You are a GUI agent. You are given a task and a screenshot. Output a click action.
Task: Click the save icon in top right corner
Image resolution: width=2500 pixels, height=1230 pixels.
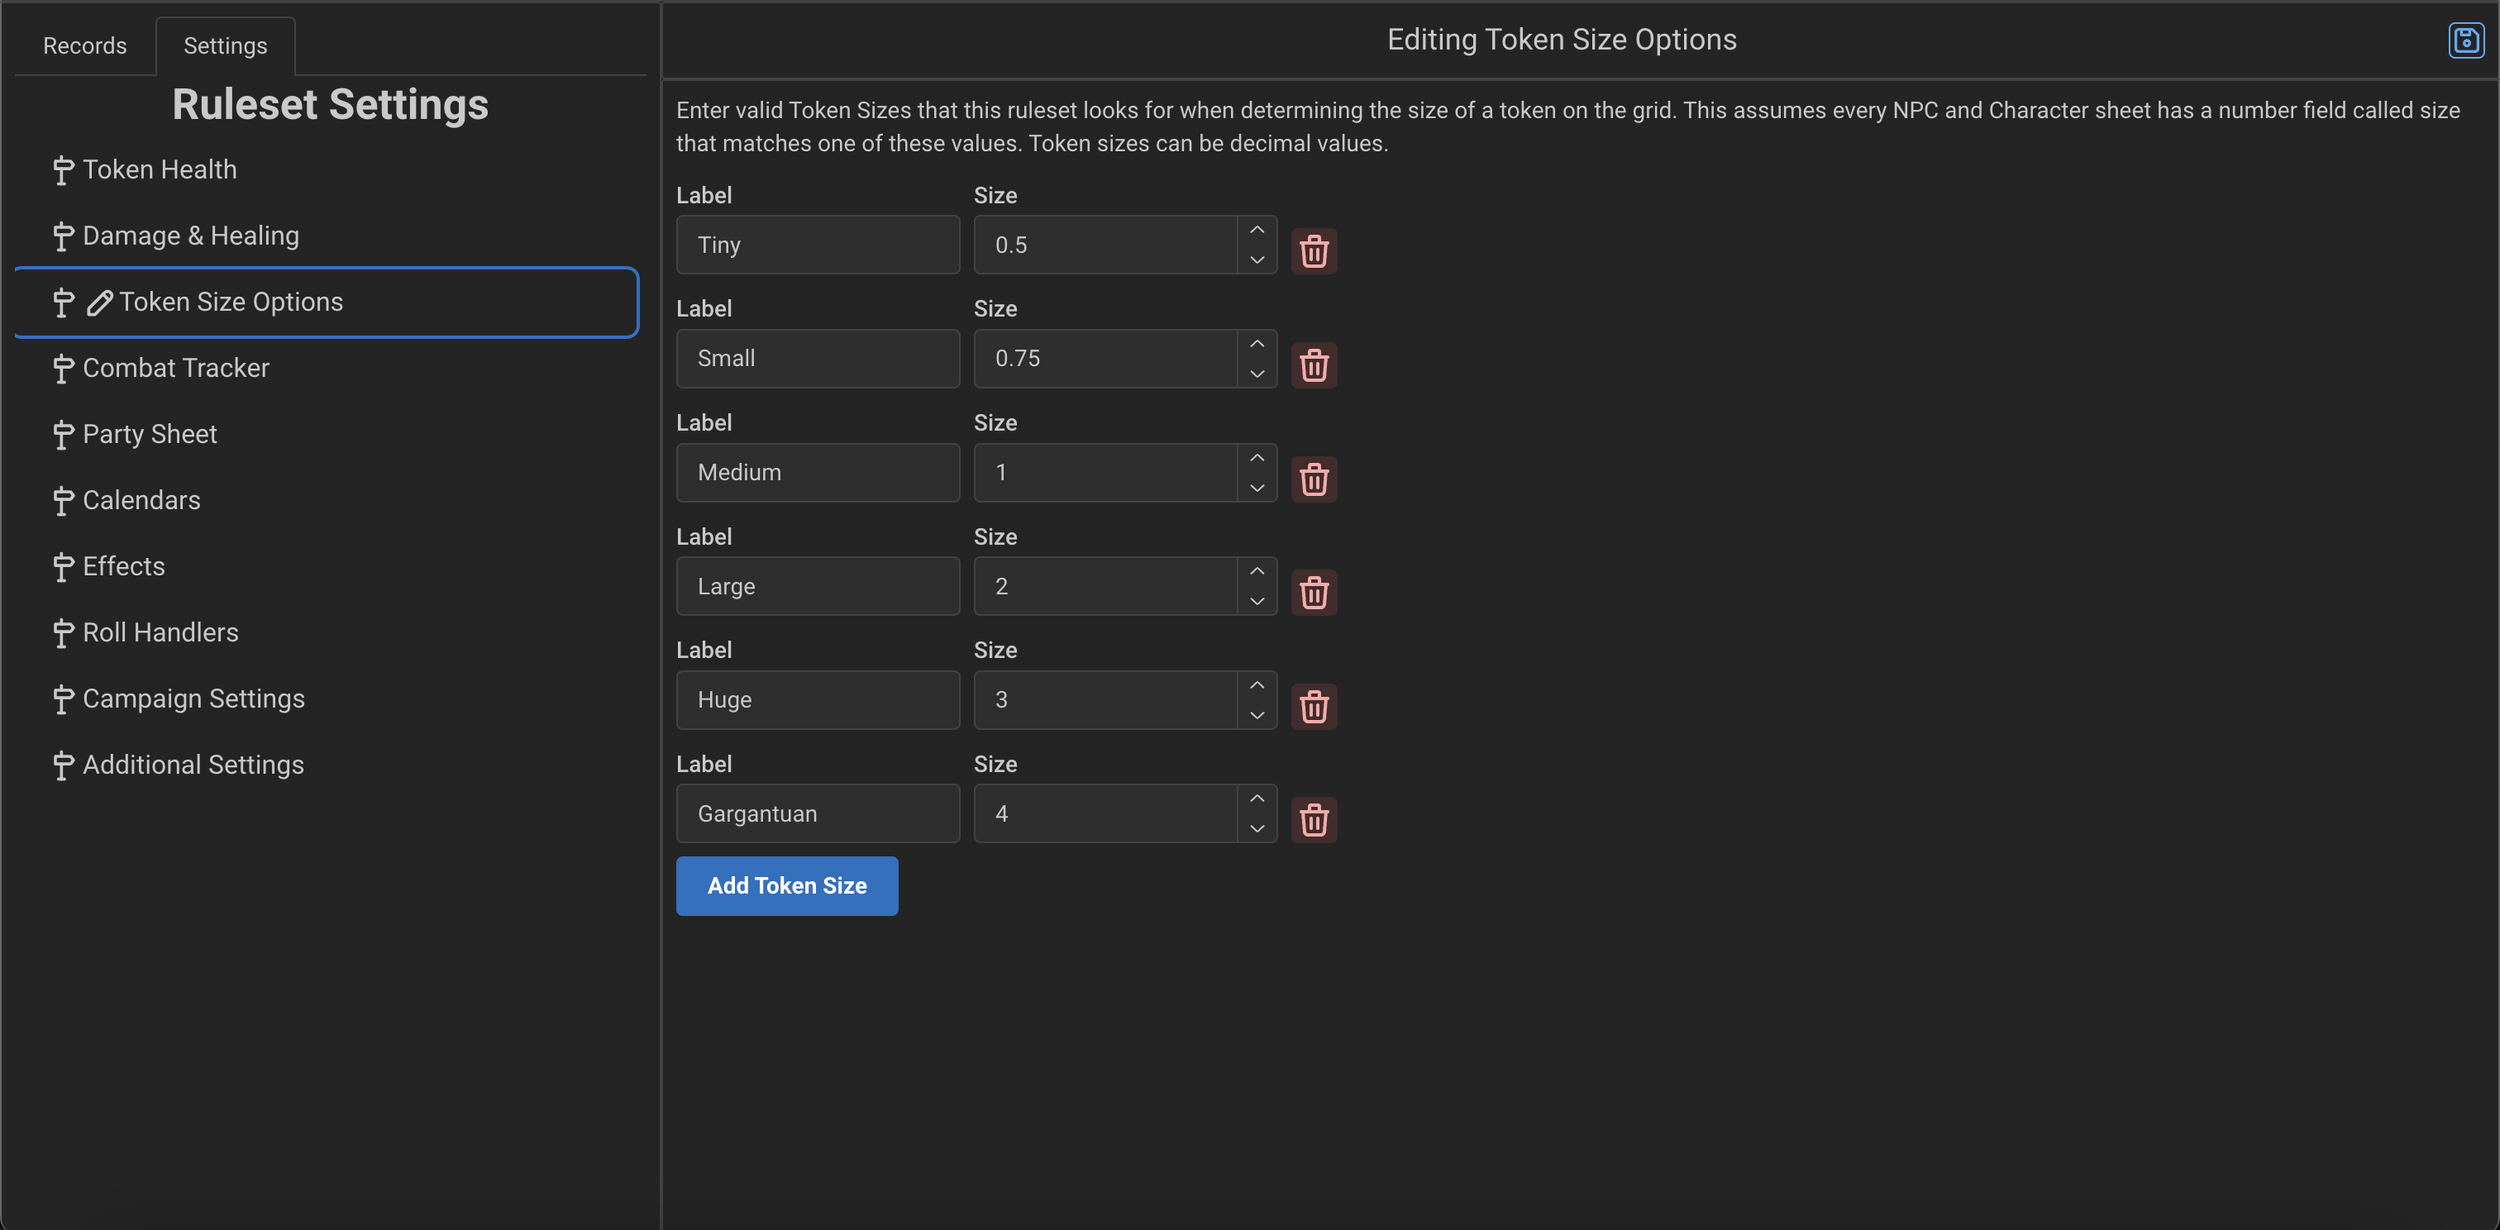click(2466, 40)
